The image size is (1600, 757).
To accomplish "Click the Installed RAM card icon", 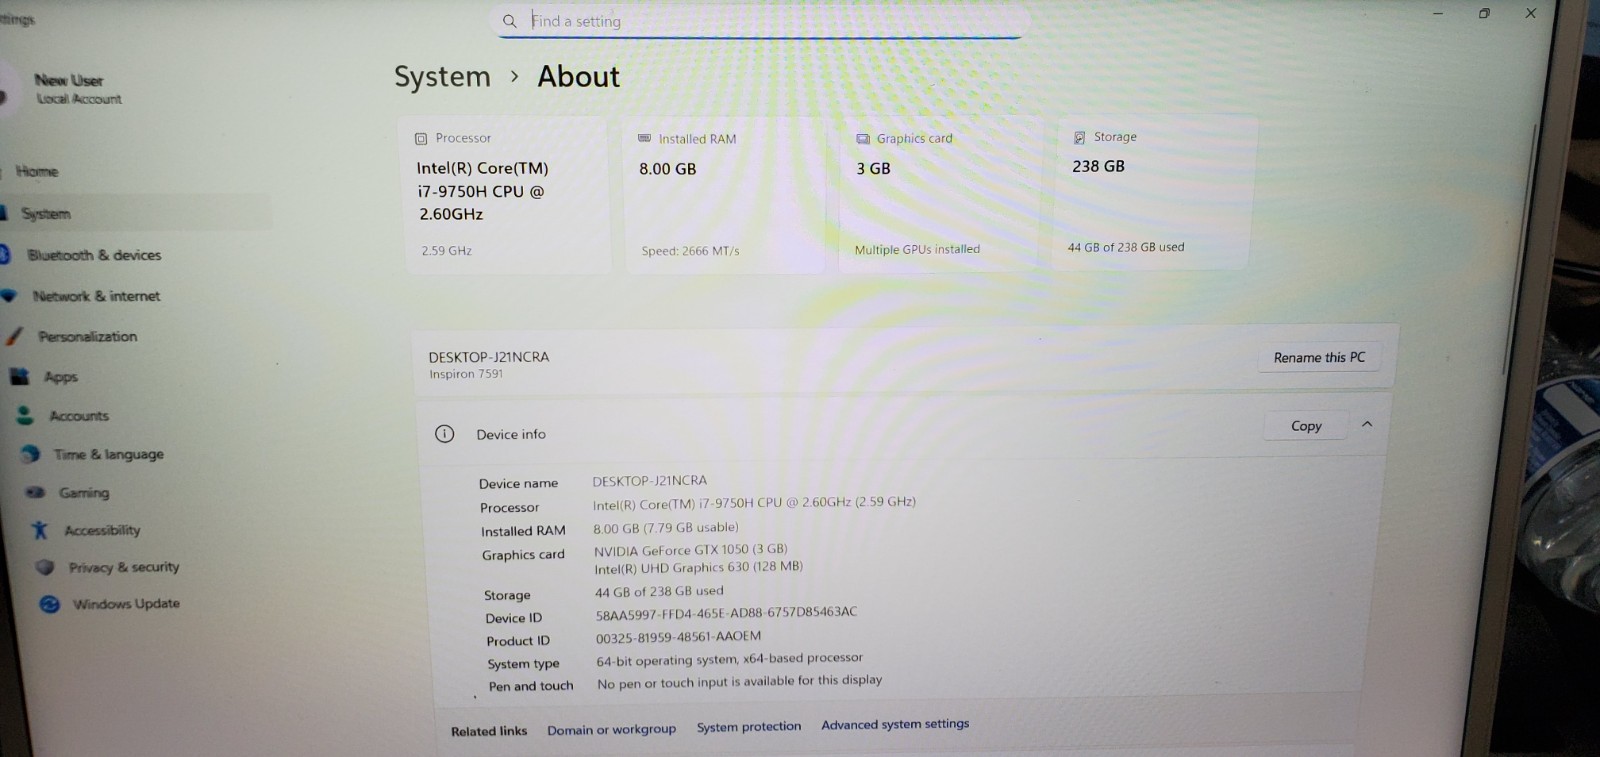I will pos(644,138).
